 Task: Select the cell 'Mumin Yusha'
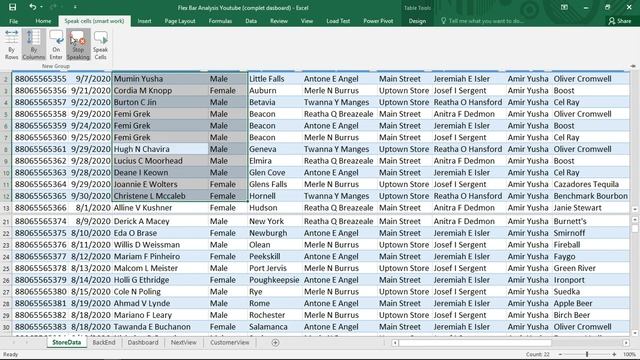click(x=160, y=79)
